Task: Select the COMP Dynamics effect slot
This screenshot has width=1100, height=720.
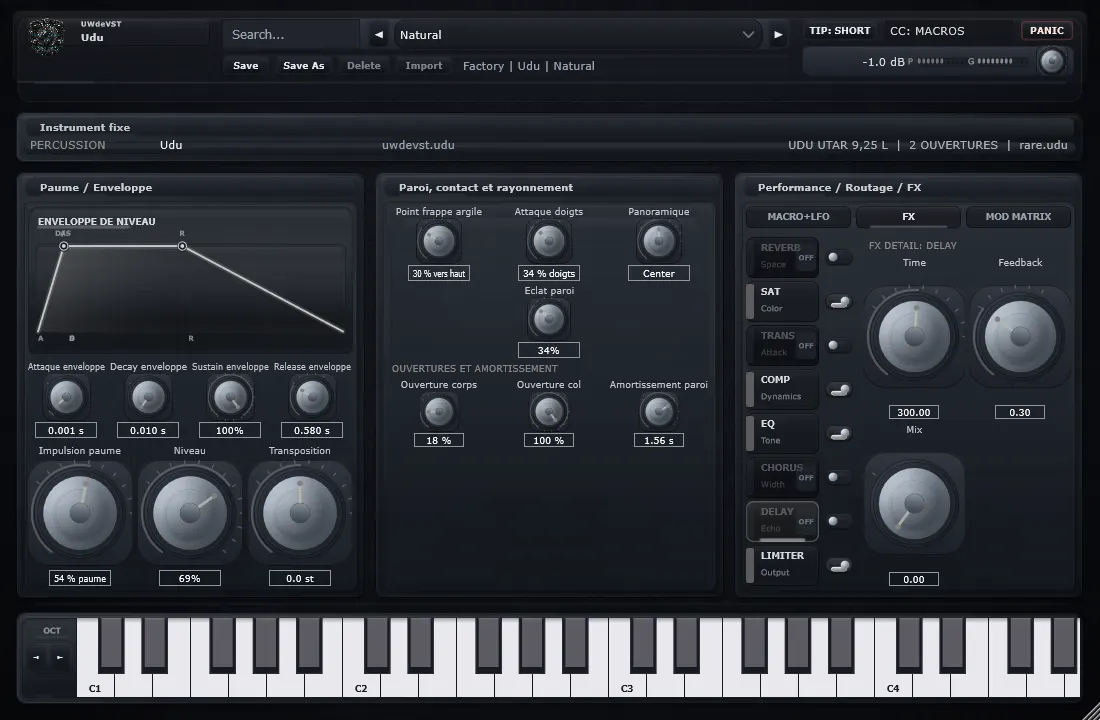Action: pos(782,388)
